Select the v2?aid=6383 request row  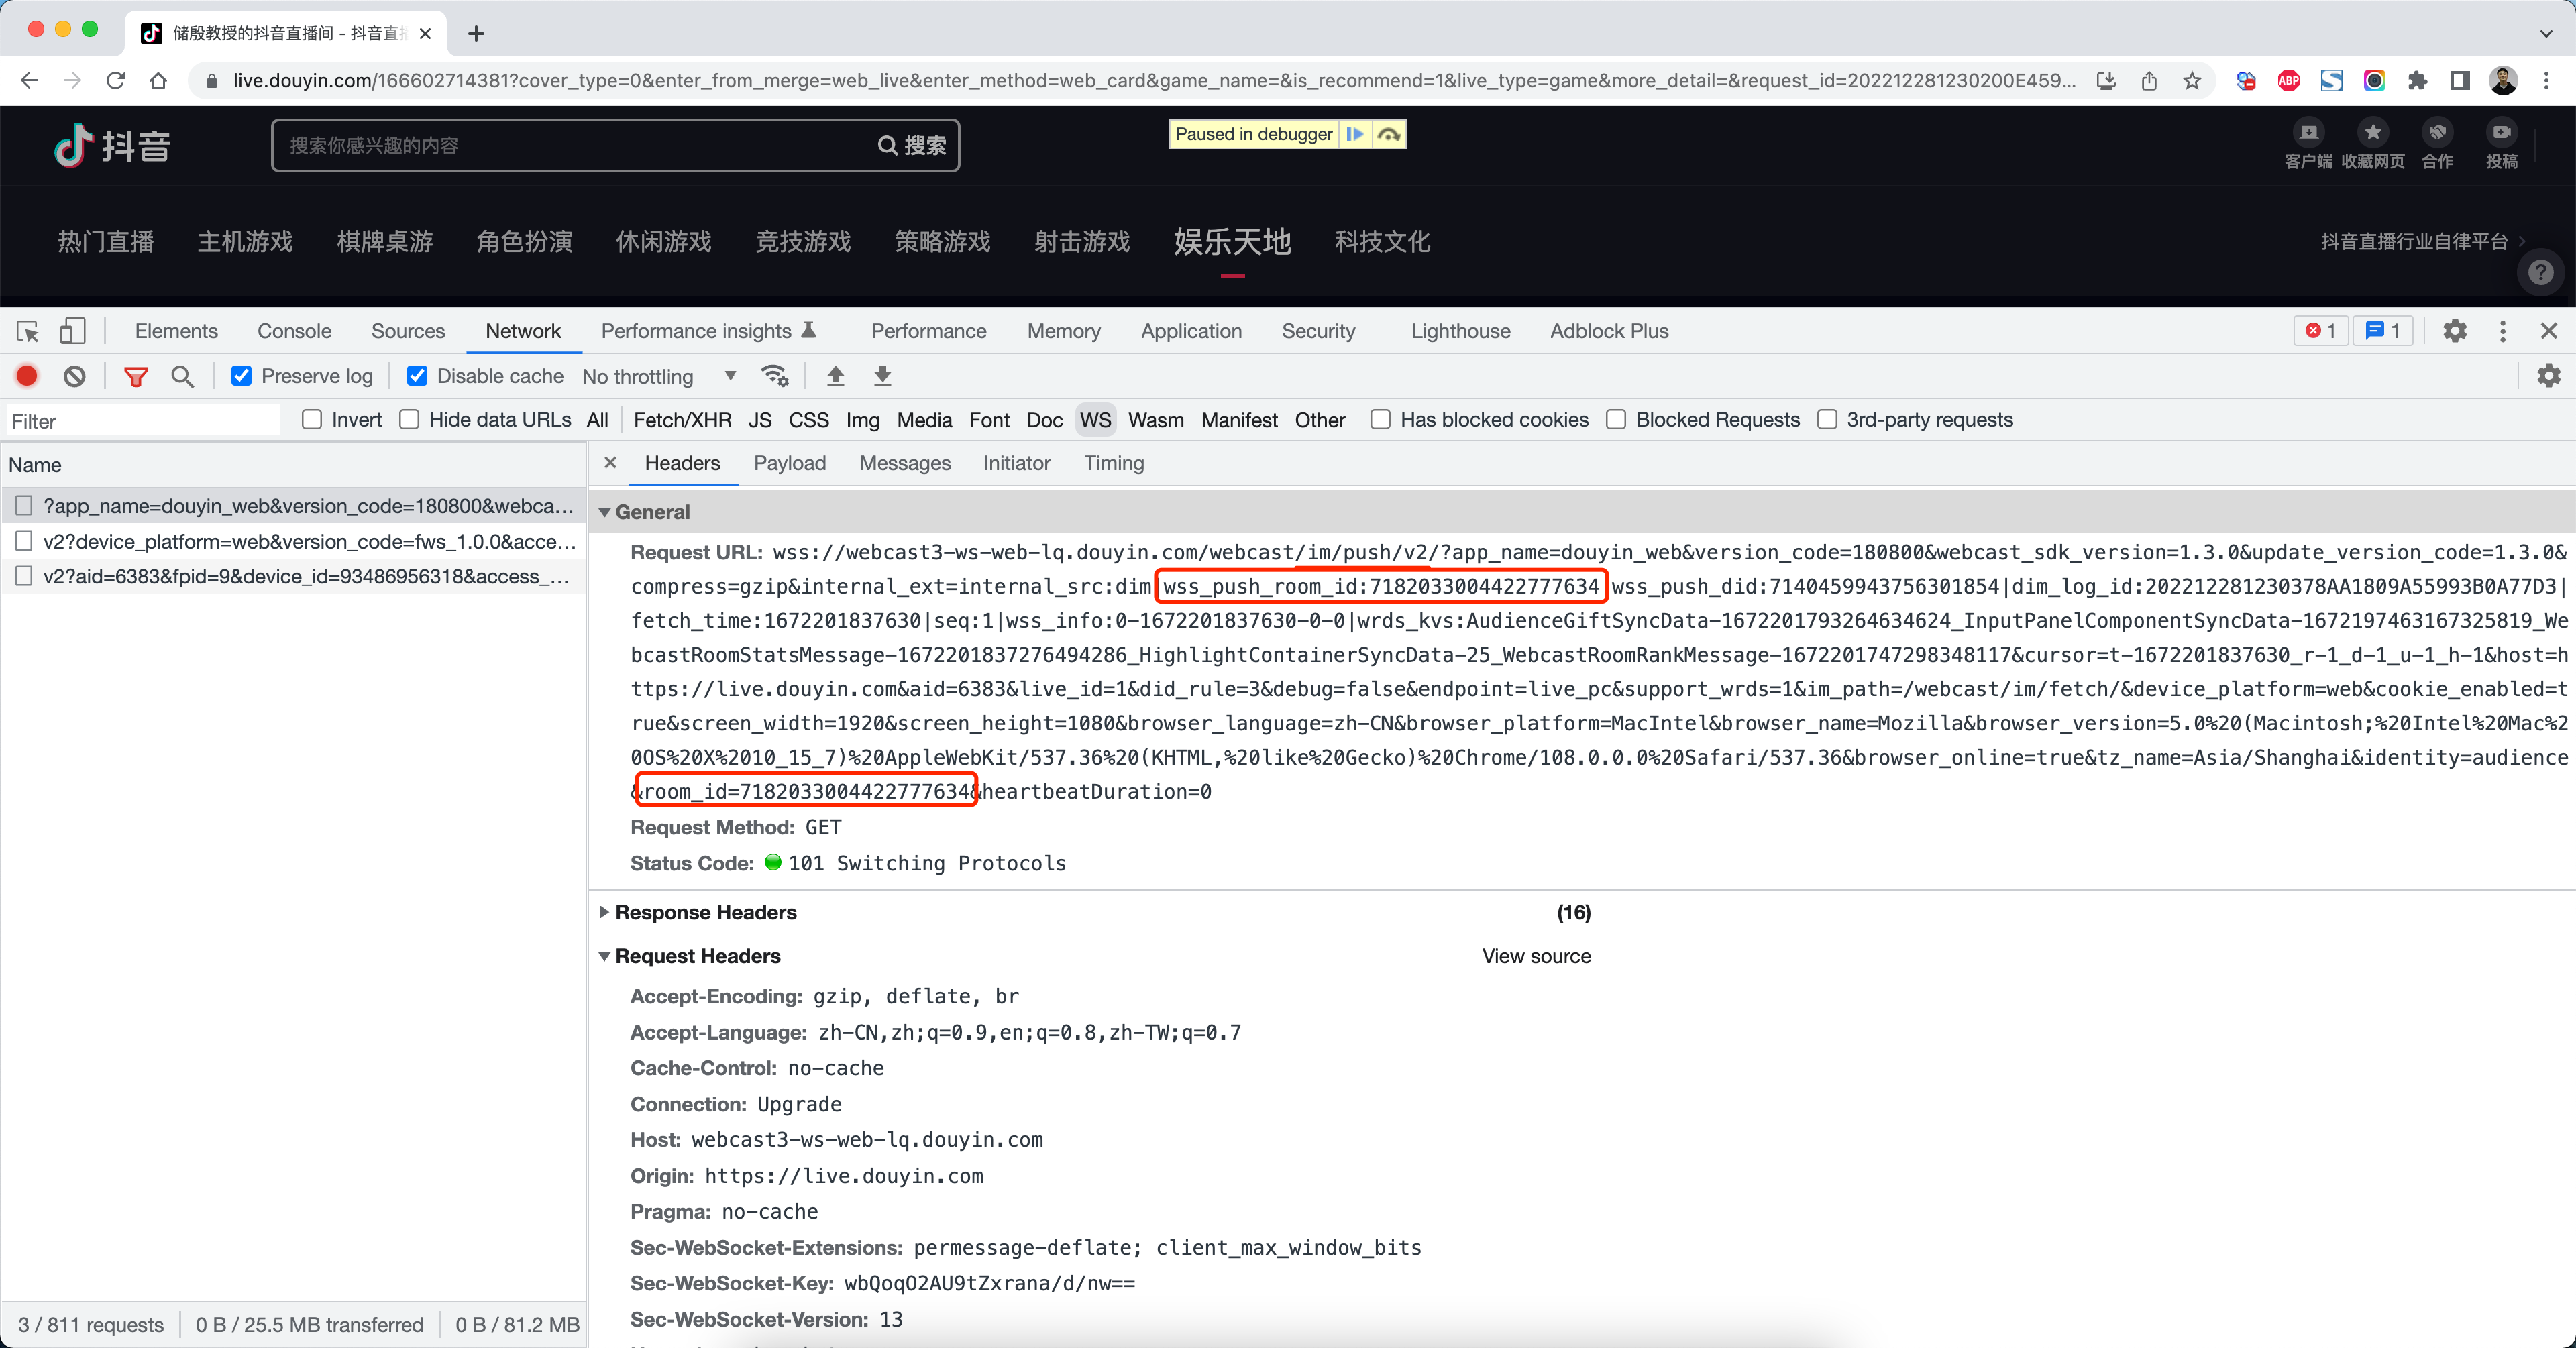coord(294,577)
